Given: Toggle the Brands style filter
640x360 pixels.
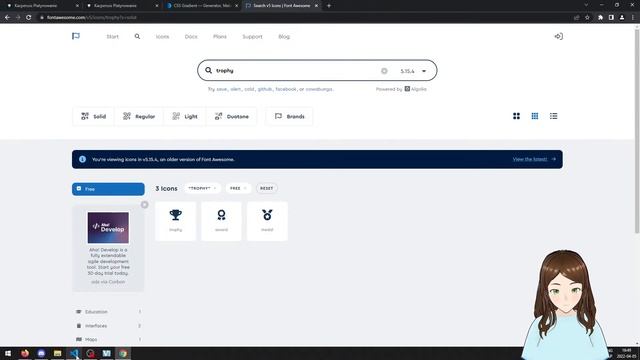Looking at the screenshot, I should coord(289,116).
